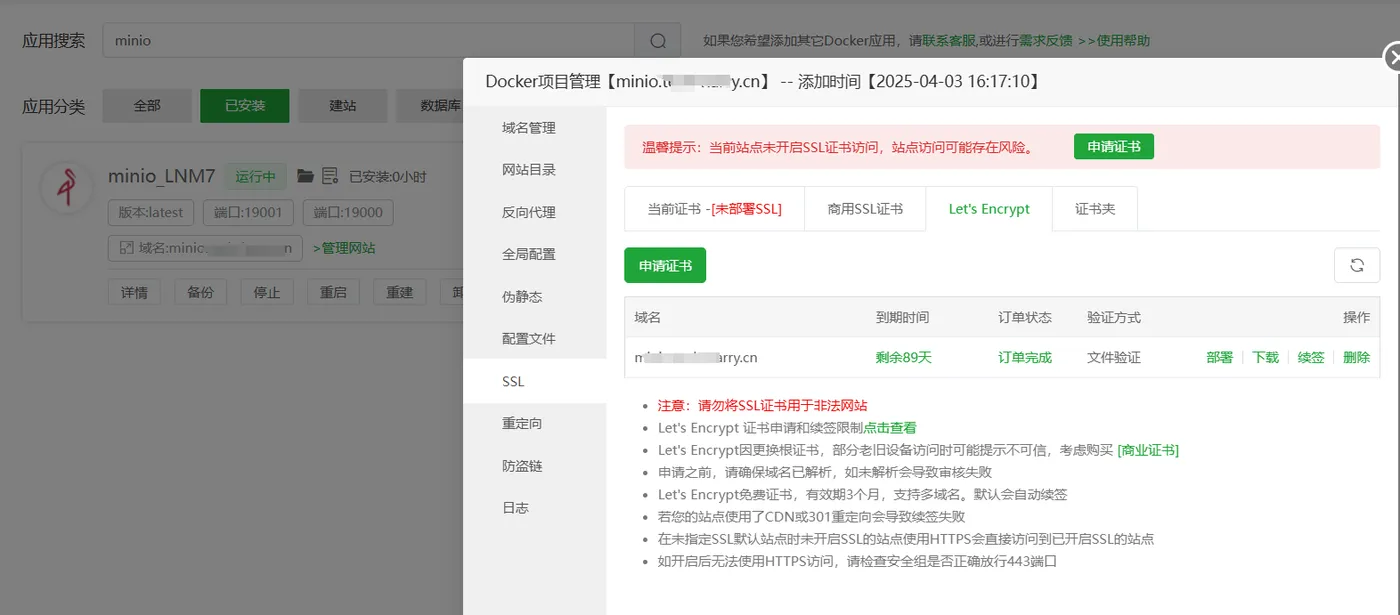Screen dimensions: 1400x615
Task: Click 部署 for the certificate row
Action: click(x=1219, y=357)
